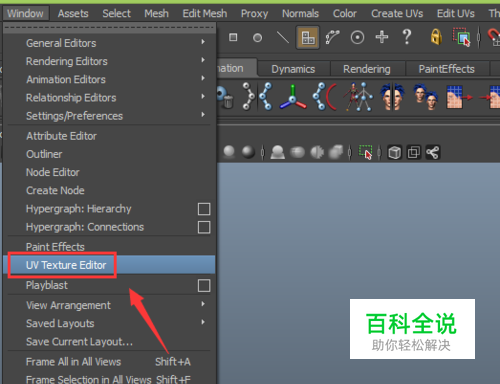Click the square selection mask icon
The height and width of the screenshot is (384, 500).
click(233, 37)
